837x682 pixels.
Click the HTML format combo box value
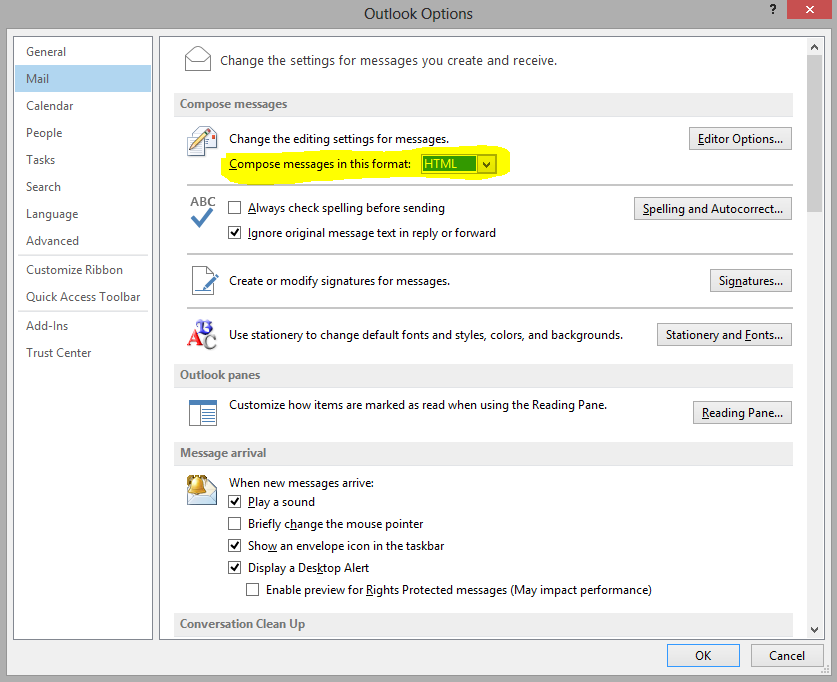(449, 164)
